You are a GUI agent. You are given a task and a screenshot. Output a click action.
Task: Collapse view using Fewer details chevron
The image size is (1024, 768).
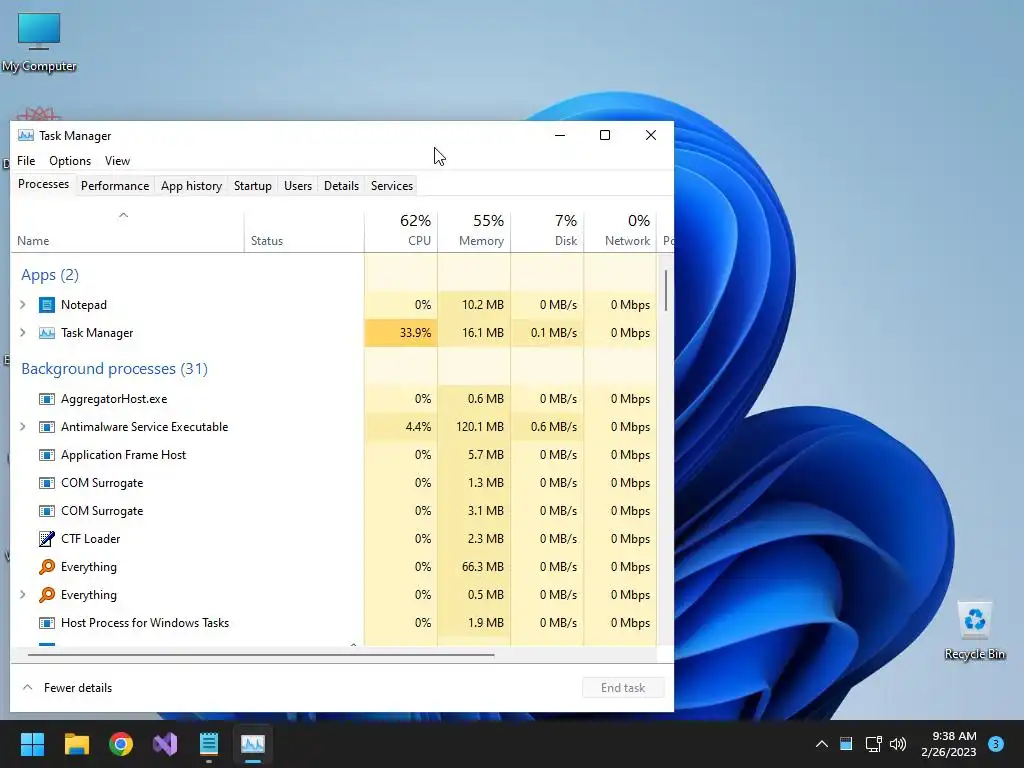[27, 688]
